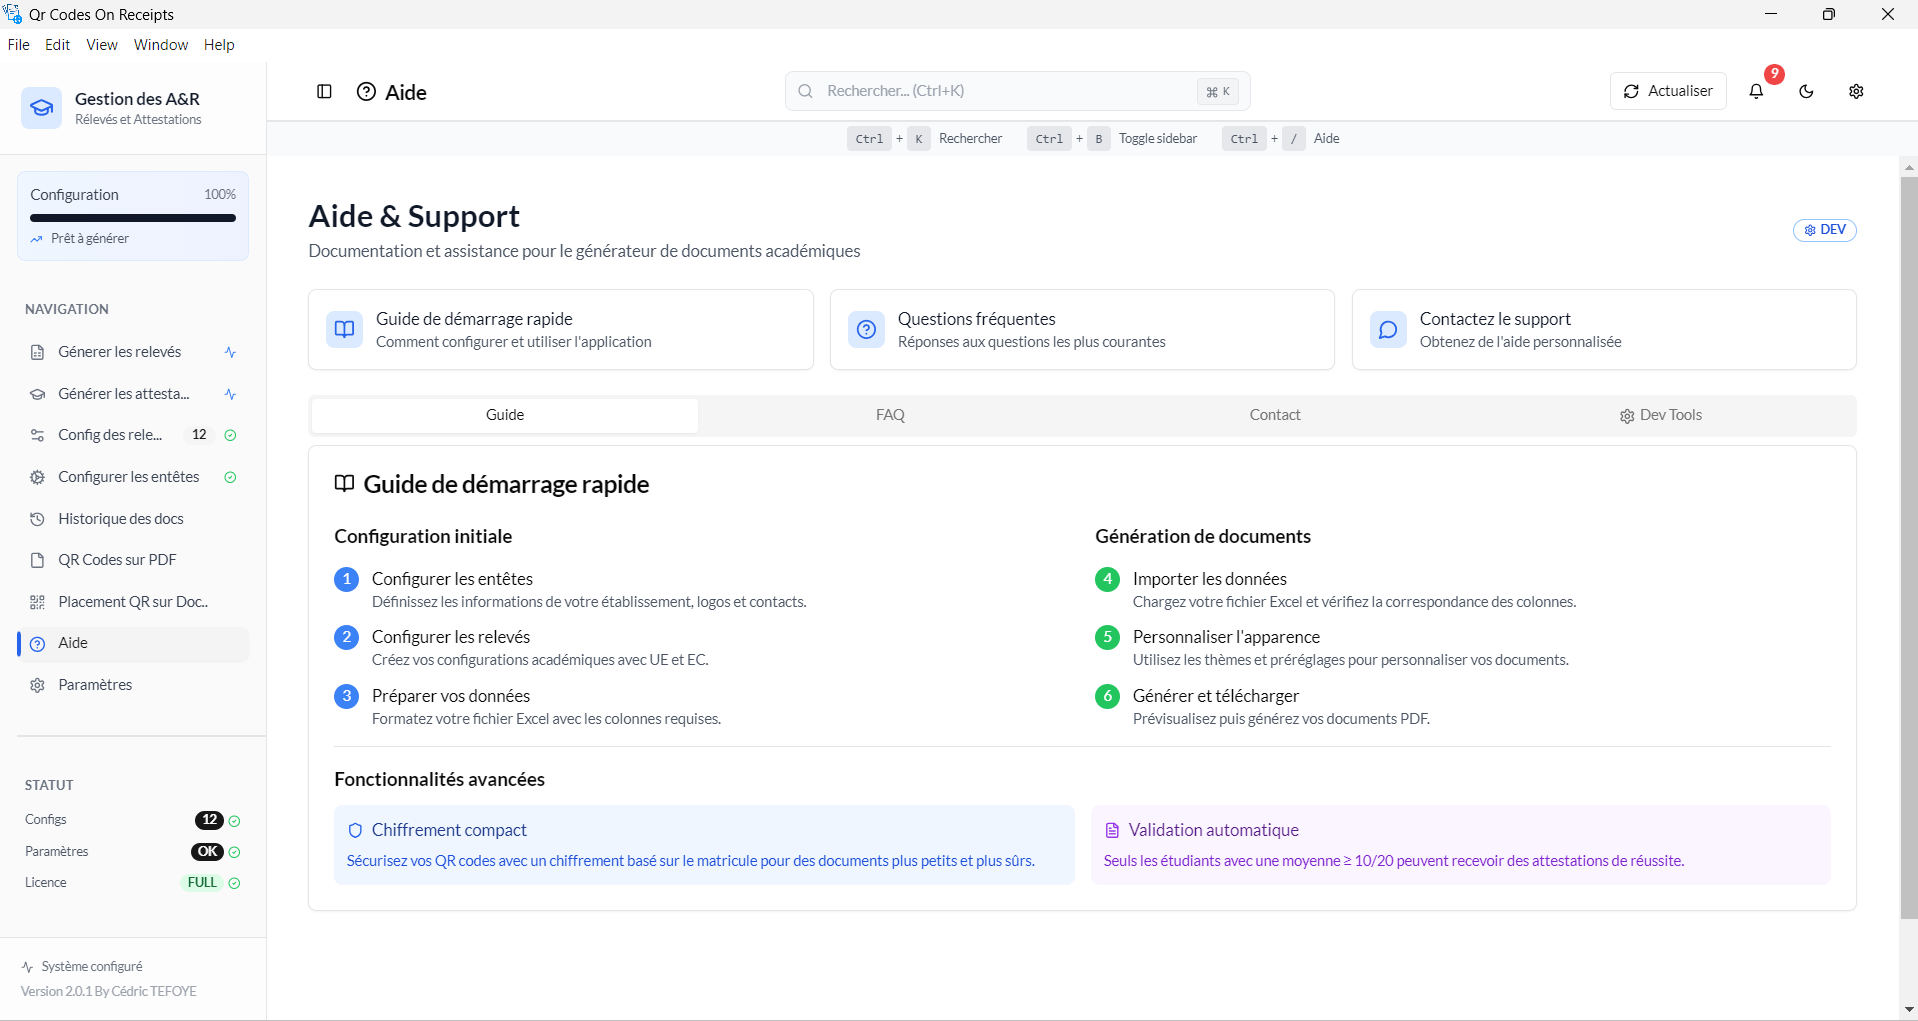Click the Paramètres OK status badge
This screenshot has width=1918, height=1021.
click(208, 852)
